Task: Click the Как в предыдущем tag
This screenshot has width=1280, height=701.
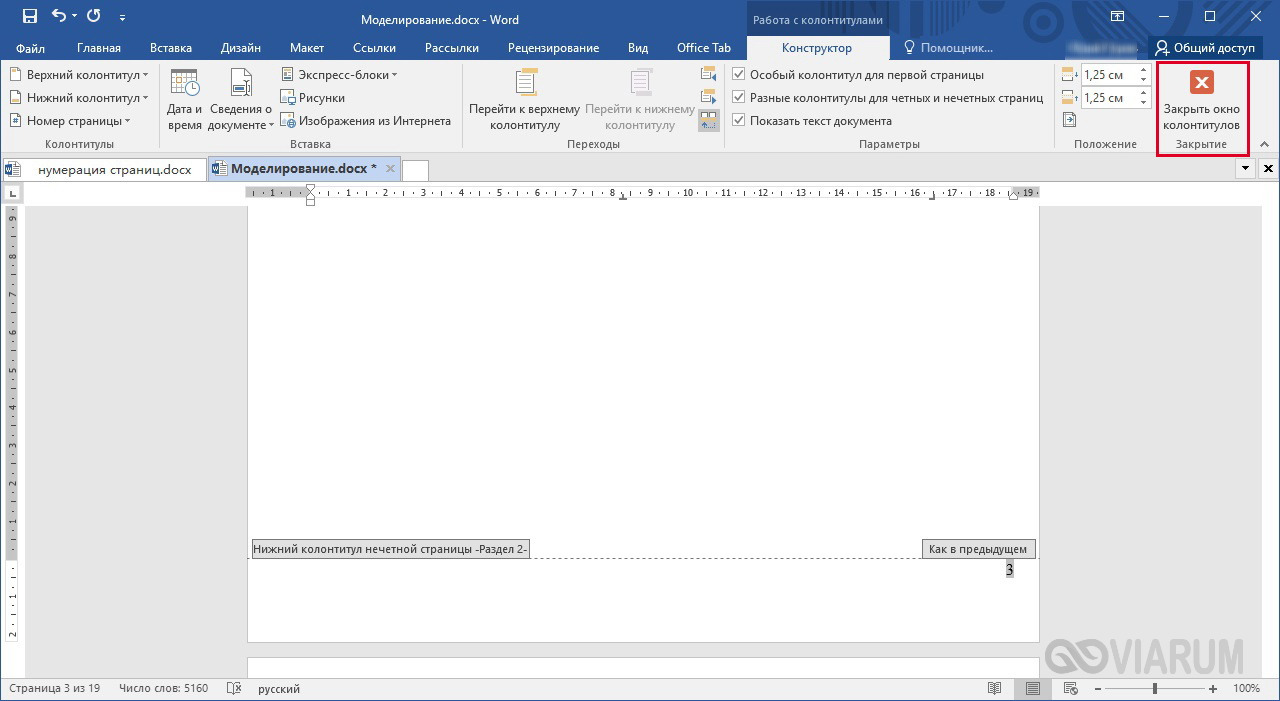Action: click(x=978, y=549)
